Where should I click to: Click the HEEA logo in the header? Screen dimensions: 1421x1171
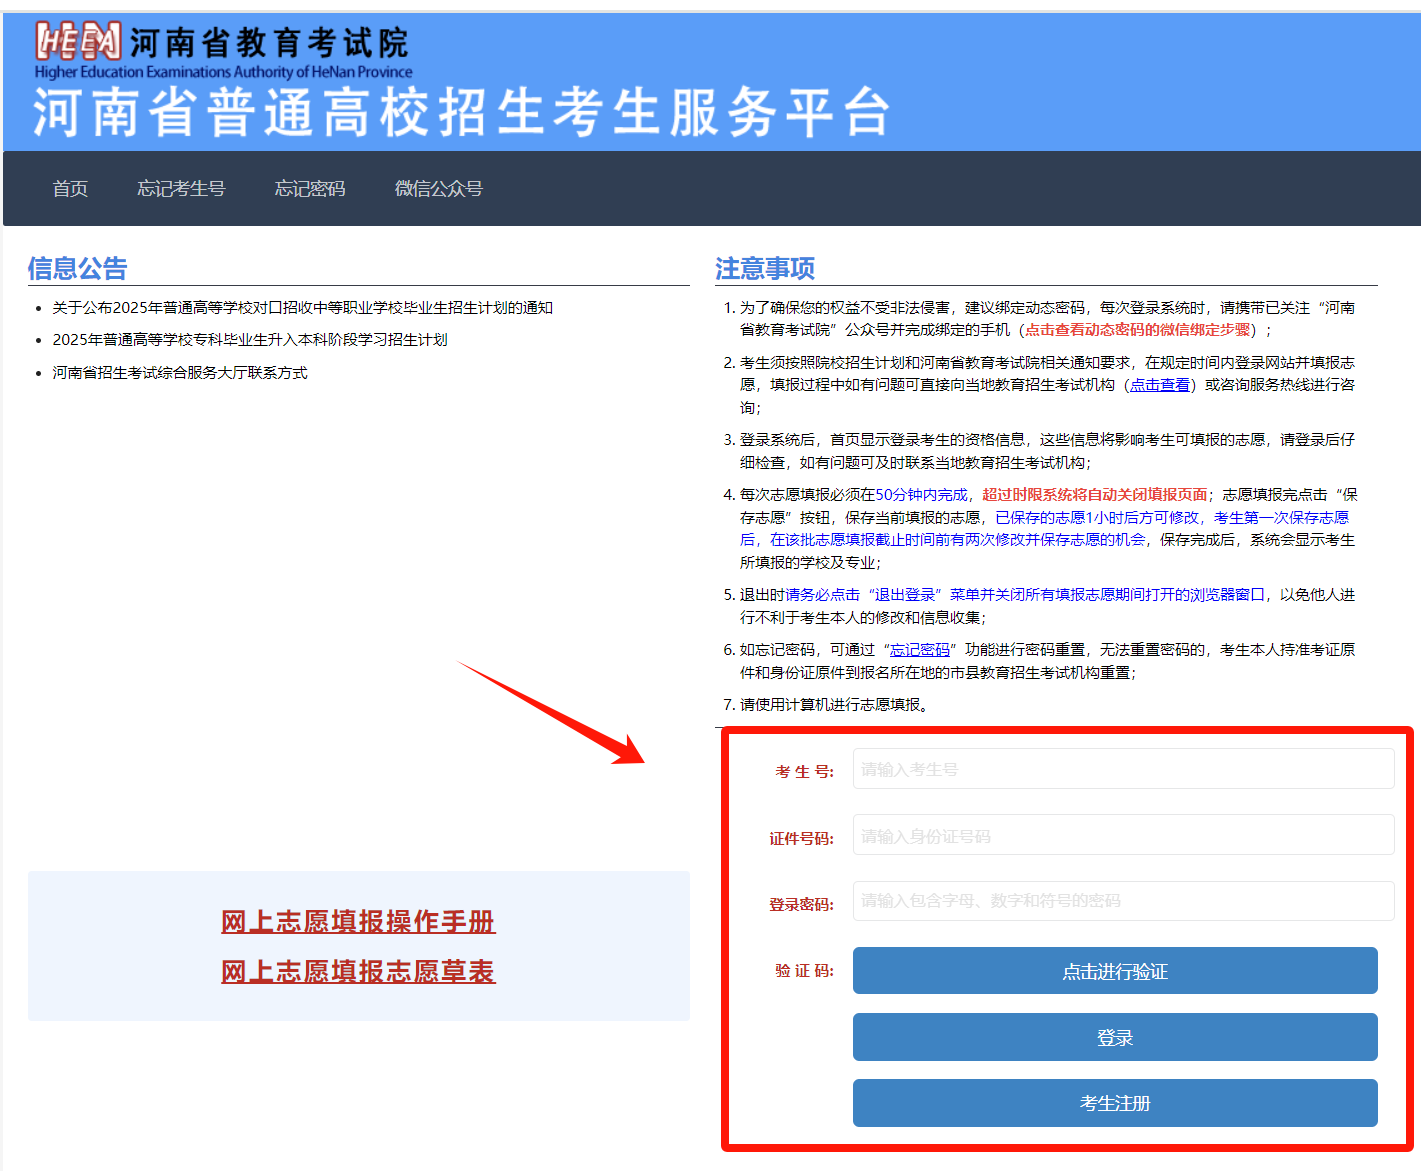(x=78, y=42)
